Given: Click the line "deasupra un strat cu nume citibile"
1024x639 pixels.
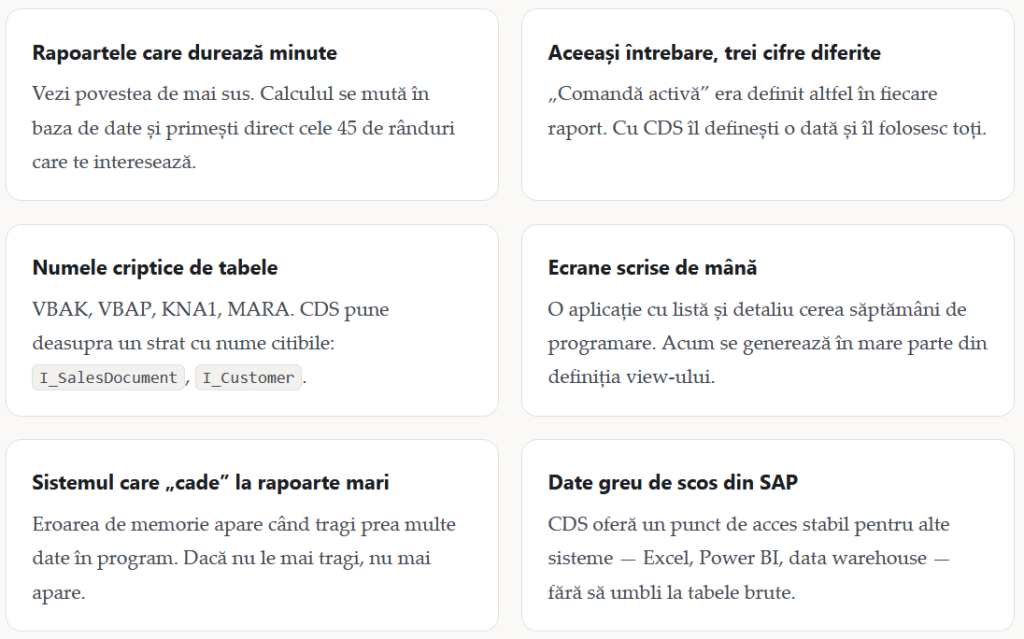Looking at the screenshot, I should [x=183, y=343].
